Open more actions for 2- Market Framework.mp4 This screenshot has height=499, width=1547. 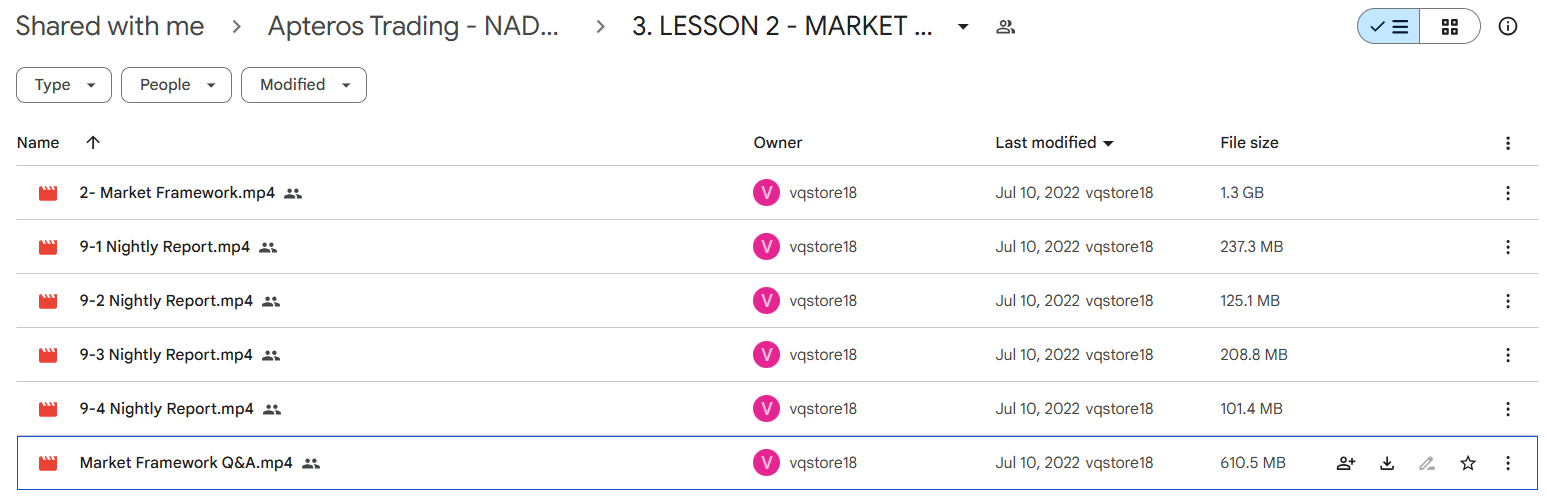tap(1508, 193)
